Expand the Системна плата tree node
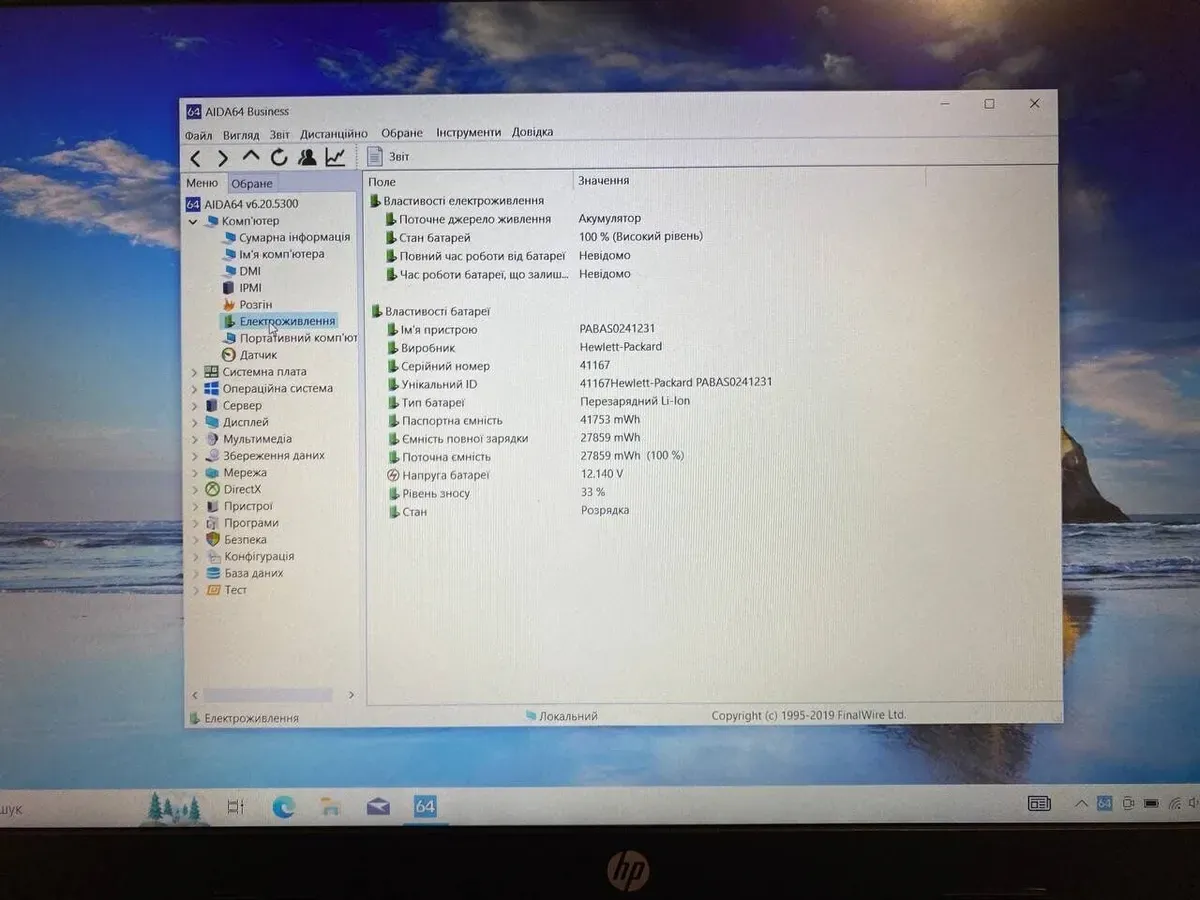Image resolution: width=1200 pixels, height=900 pixels. 194,372
